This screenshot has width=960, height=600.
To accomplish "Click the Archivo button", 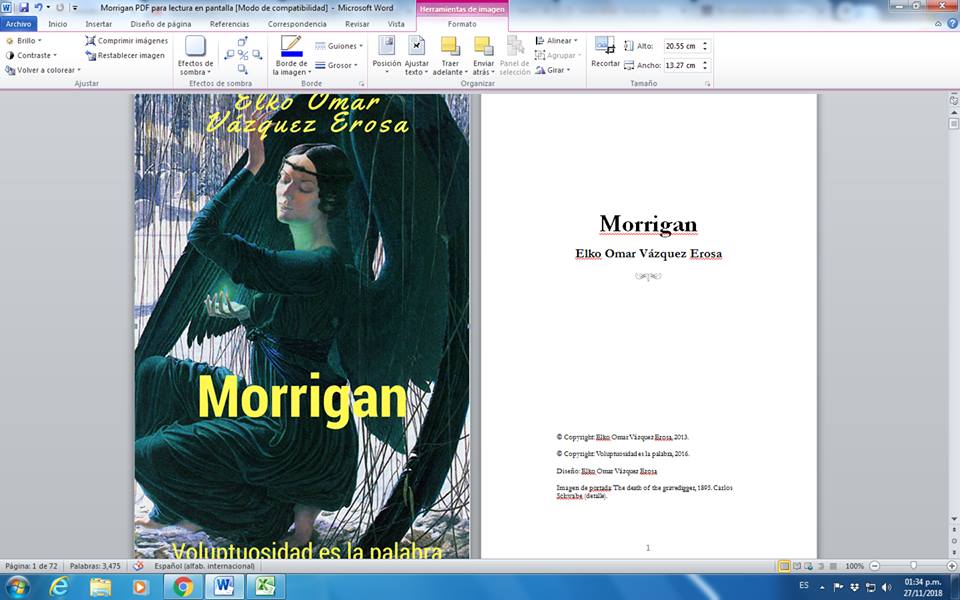I will coord(19,23).
